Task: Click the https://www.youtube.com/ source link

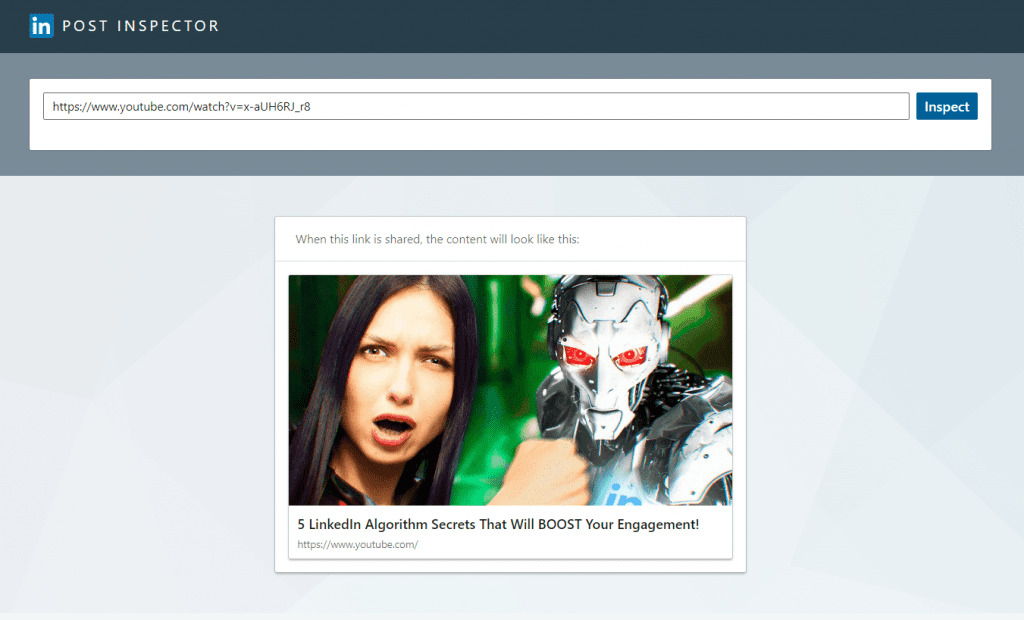Action: pyautogui.click(x=359, y=544)
